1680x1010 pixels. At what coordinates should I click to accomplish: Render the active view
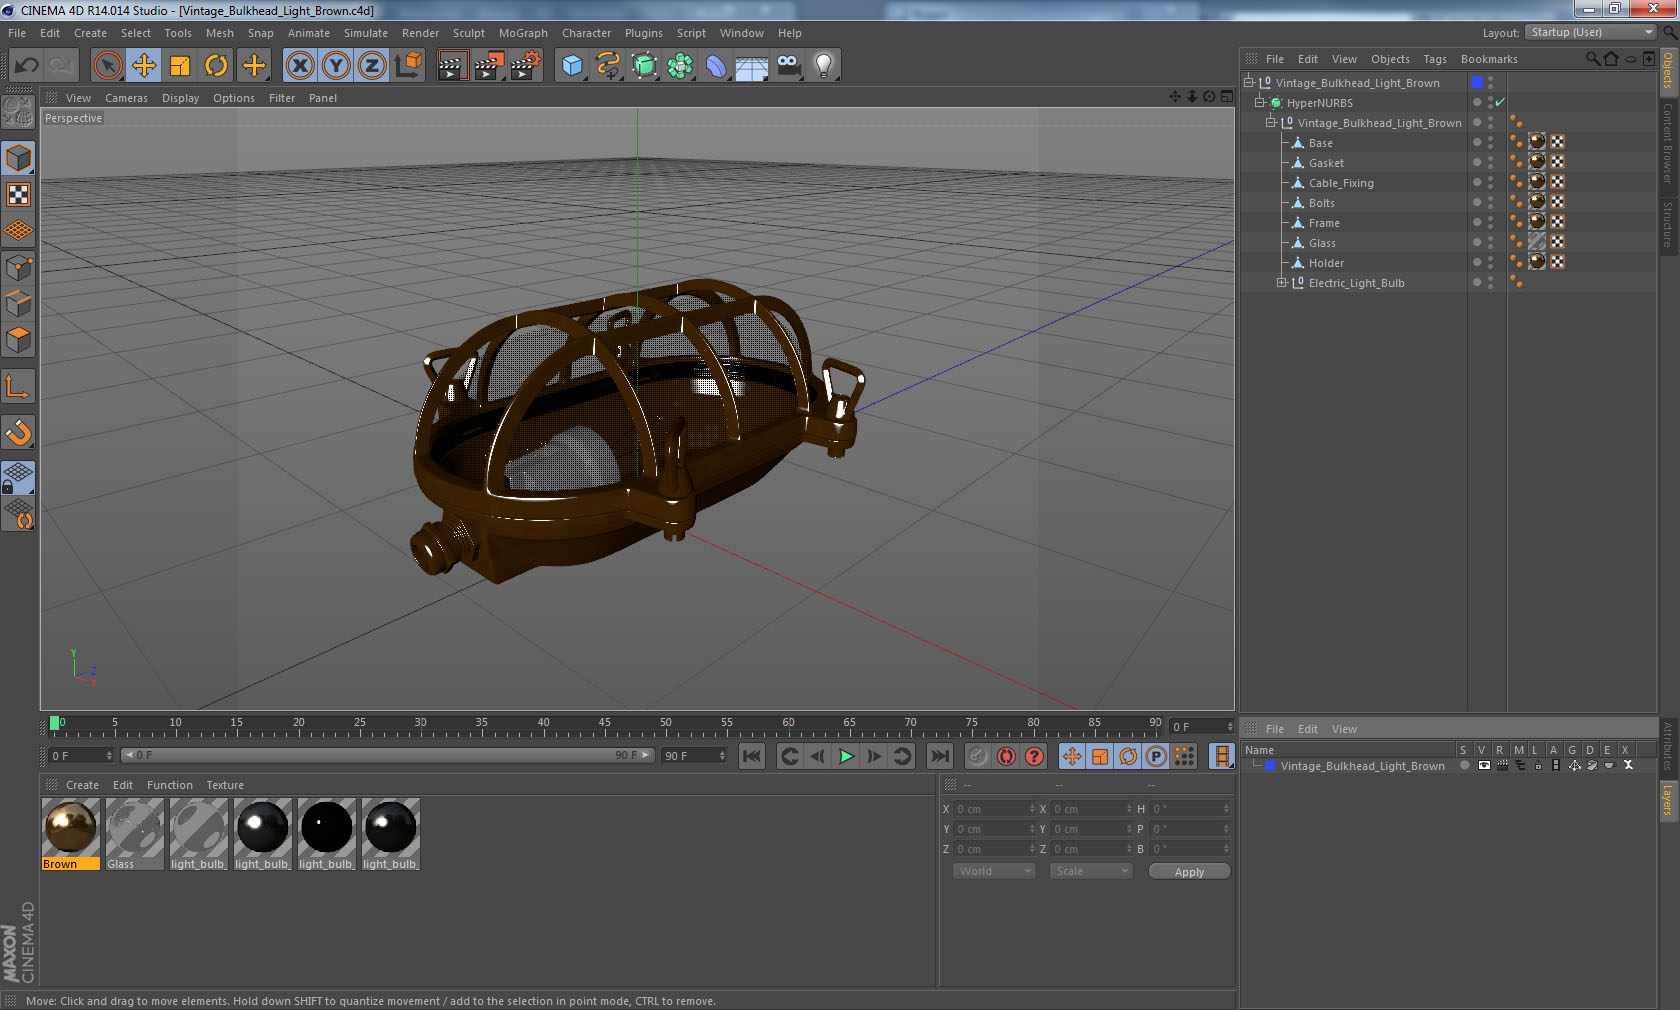[452, 66]
